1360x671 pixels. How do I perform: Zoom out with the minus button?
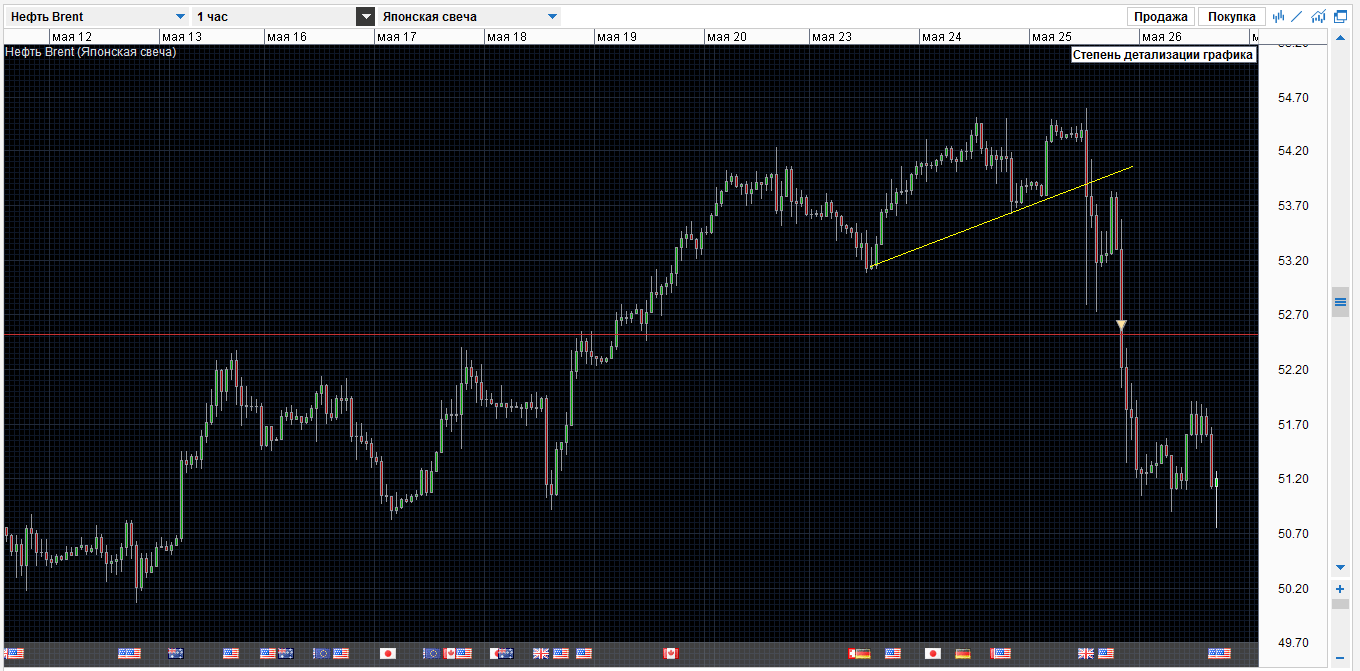click(x=1340, y=657)
